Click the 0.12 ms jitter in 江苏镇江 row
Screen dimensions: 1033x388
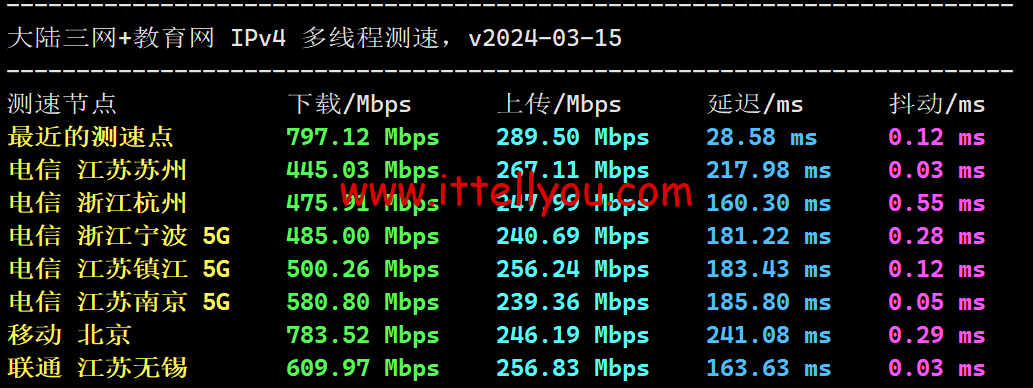coord(937,269)
